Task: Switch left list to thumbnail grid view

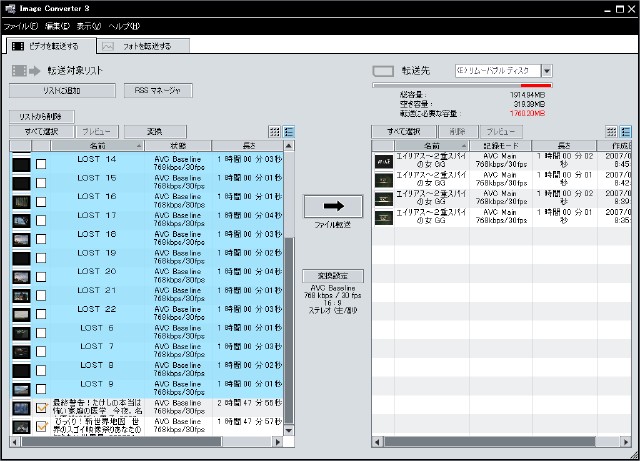Action: [x=275, y=132]
